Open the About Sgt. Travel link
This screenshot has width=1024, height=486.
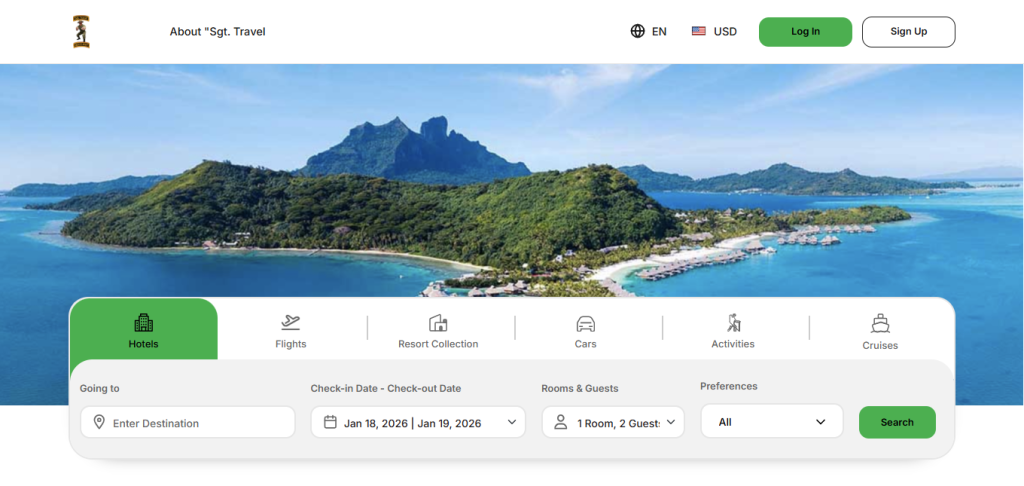pos(217,31)
